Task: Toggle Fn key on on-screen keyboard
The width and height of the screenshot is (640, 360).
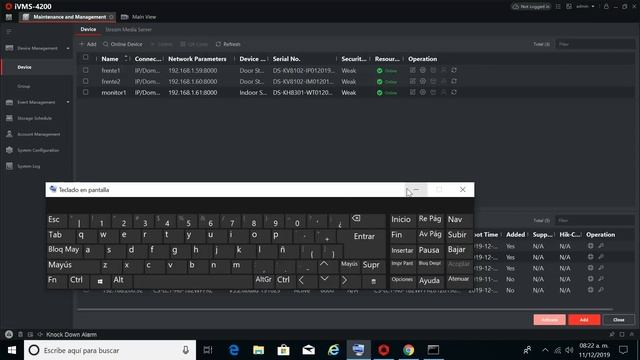Action: click(57, 280)
